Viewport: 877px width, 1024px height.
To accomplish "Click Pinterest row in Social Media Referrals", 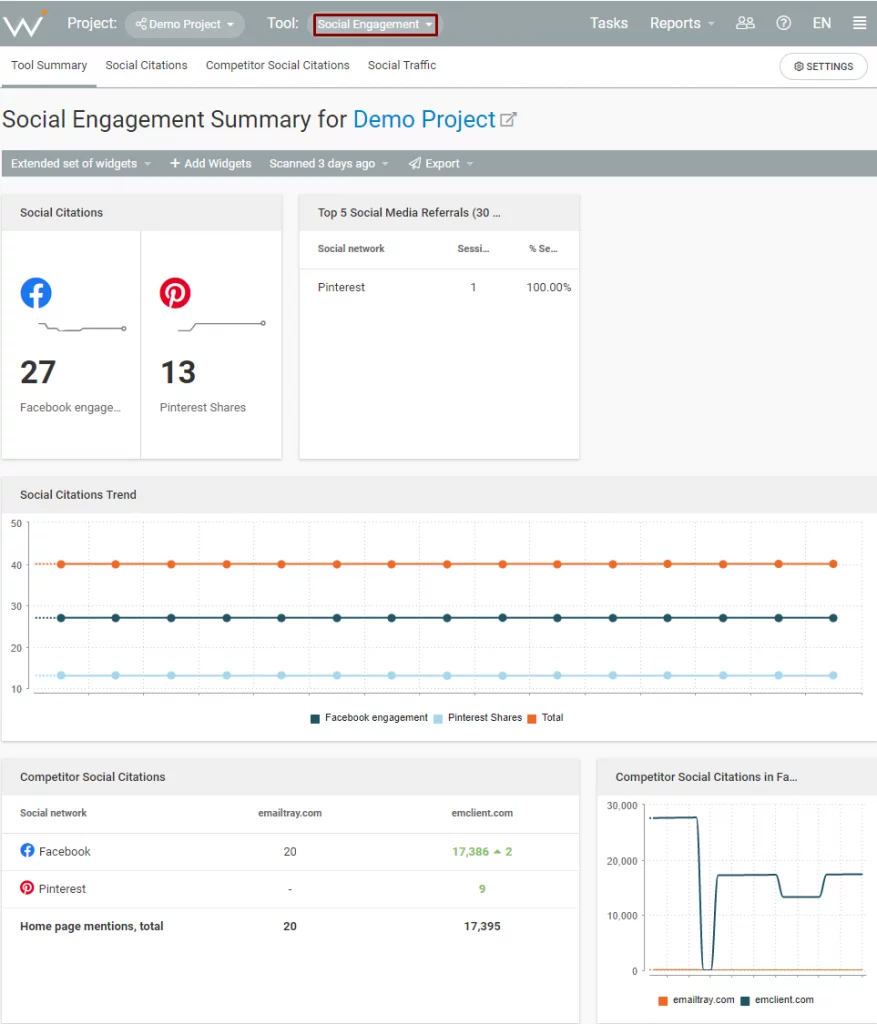I will pyautogui.click(x=439, y=287).
